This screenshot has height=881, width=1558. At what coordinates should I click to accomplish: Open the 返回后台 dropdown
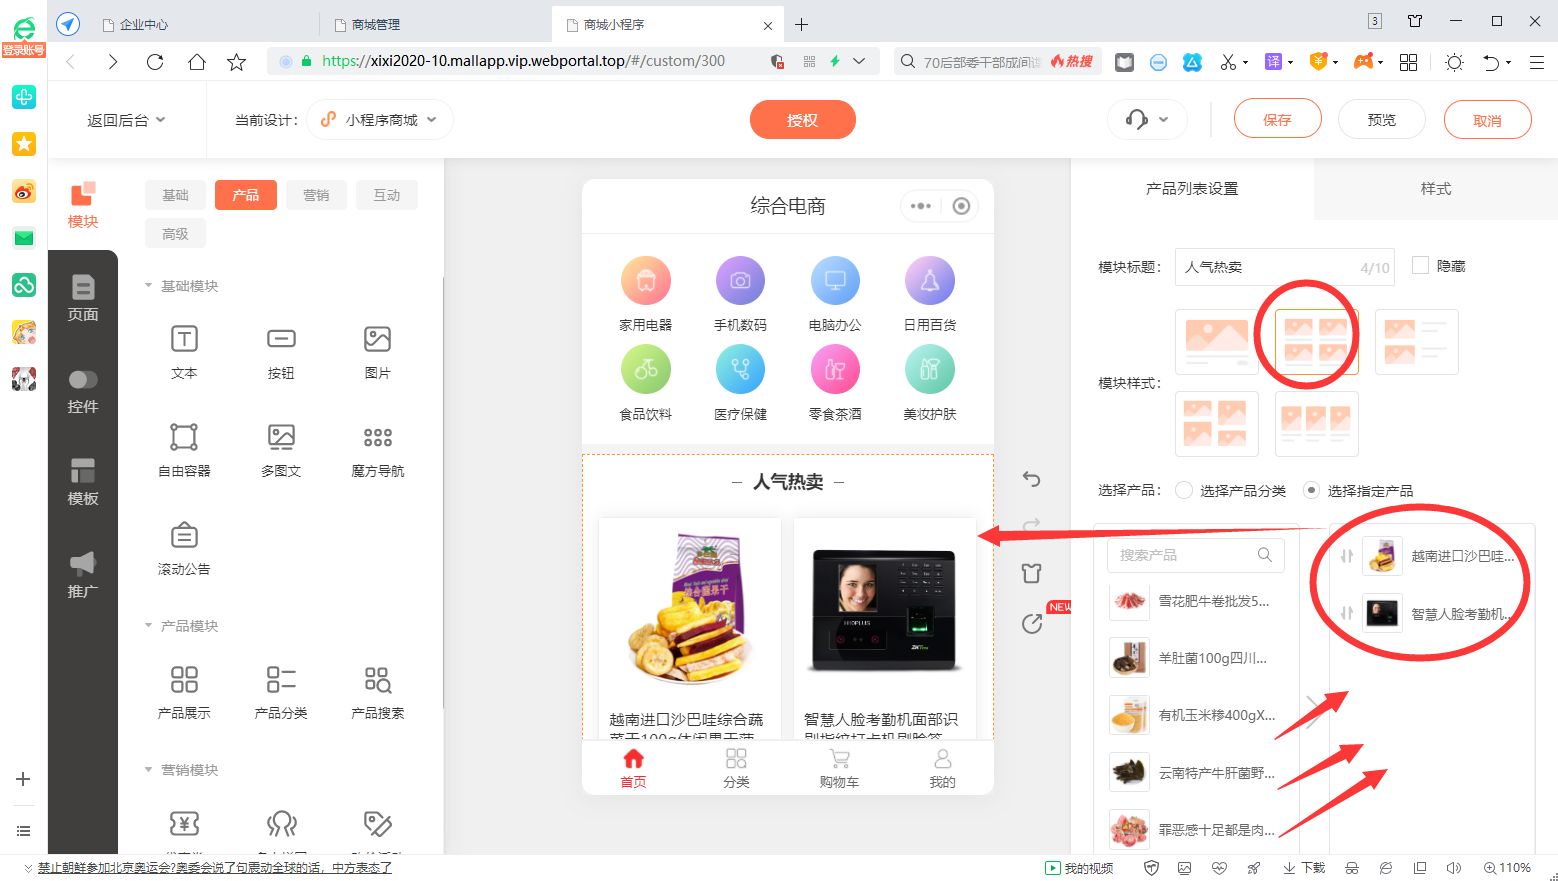click(128, 119)
